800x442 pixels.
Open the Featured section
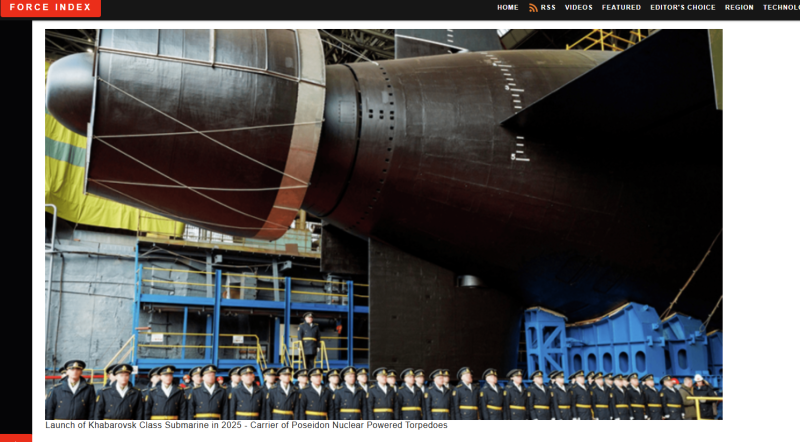[621, 8]
